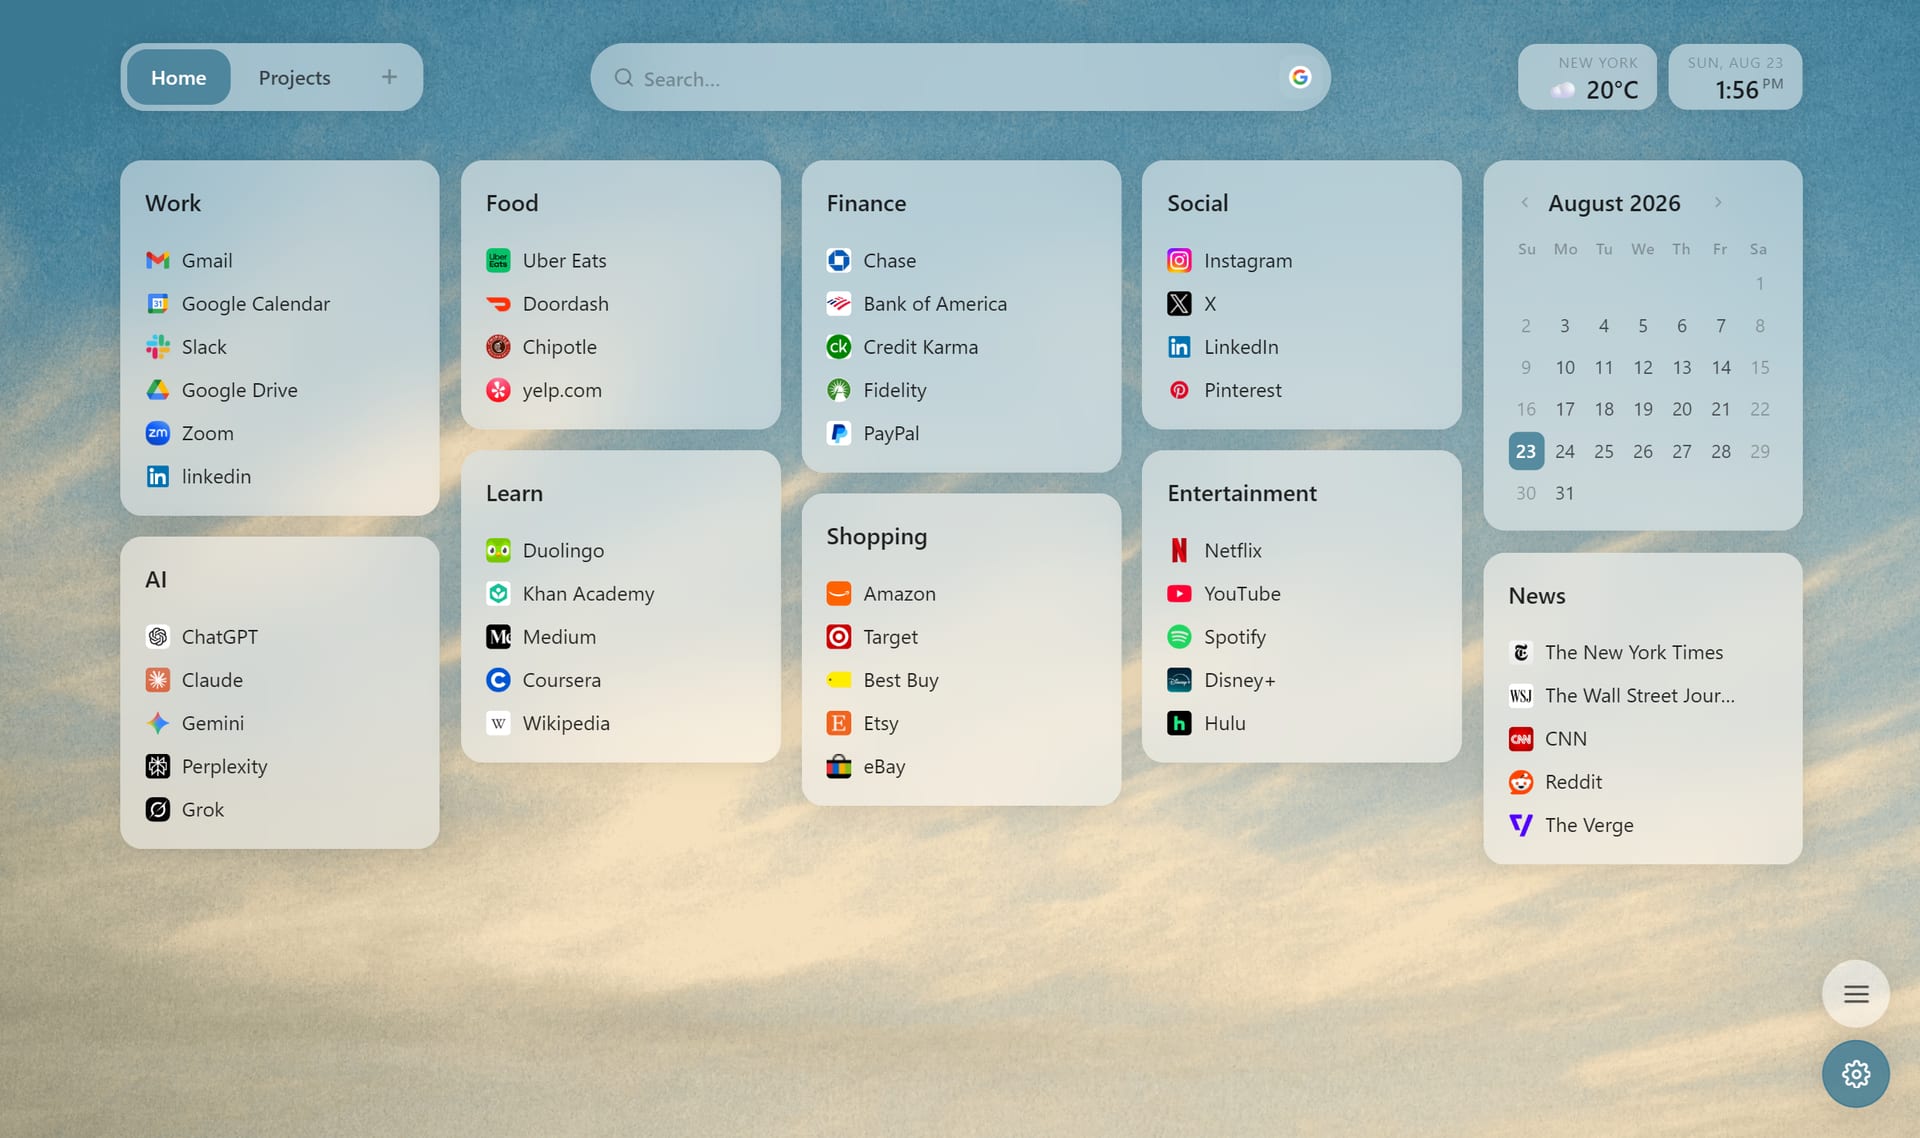Click the Credit Karma icon
This screenshot has width=1920, height=1138.
point(839,347)
